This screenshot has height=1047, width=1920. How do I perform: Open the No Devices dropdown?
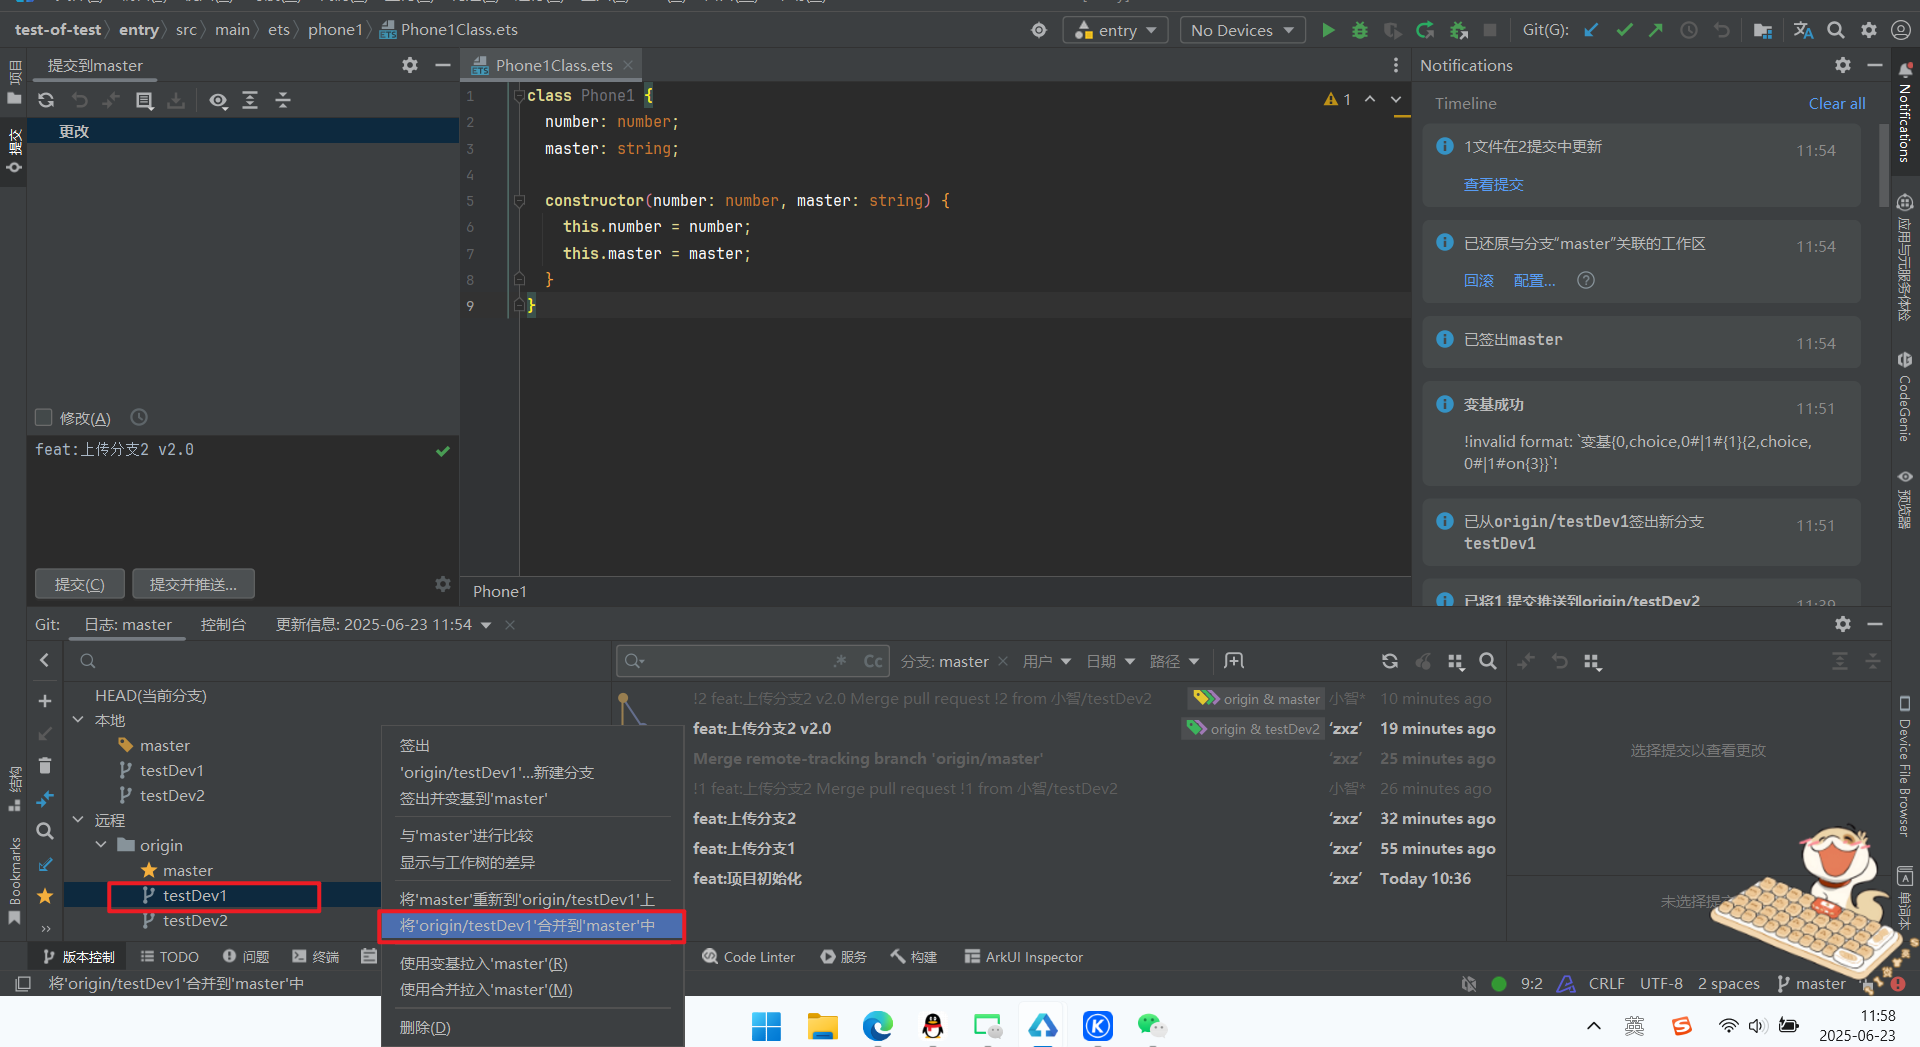(x=1242, y=30)
